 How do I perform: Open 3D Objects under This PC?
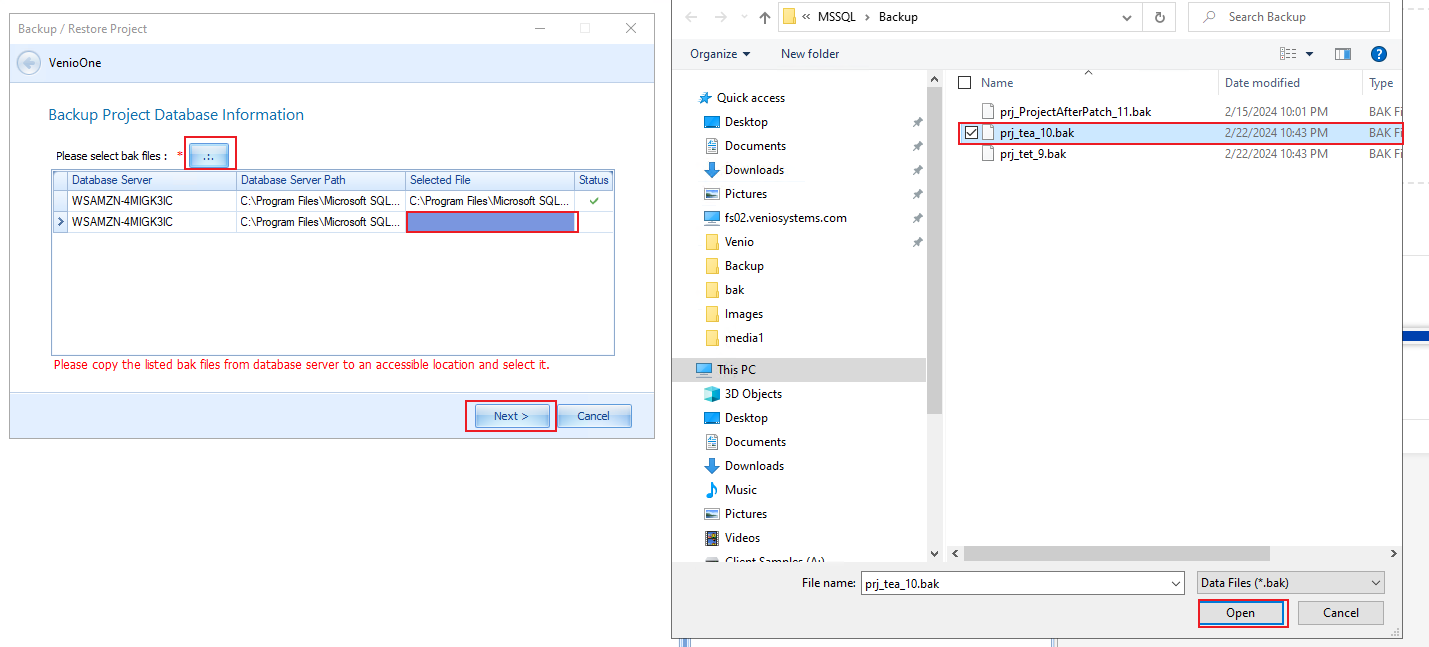[x=753, y=394]
